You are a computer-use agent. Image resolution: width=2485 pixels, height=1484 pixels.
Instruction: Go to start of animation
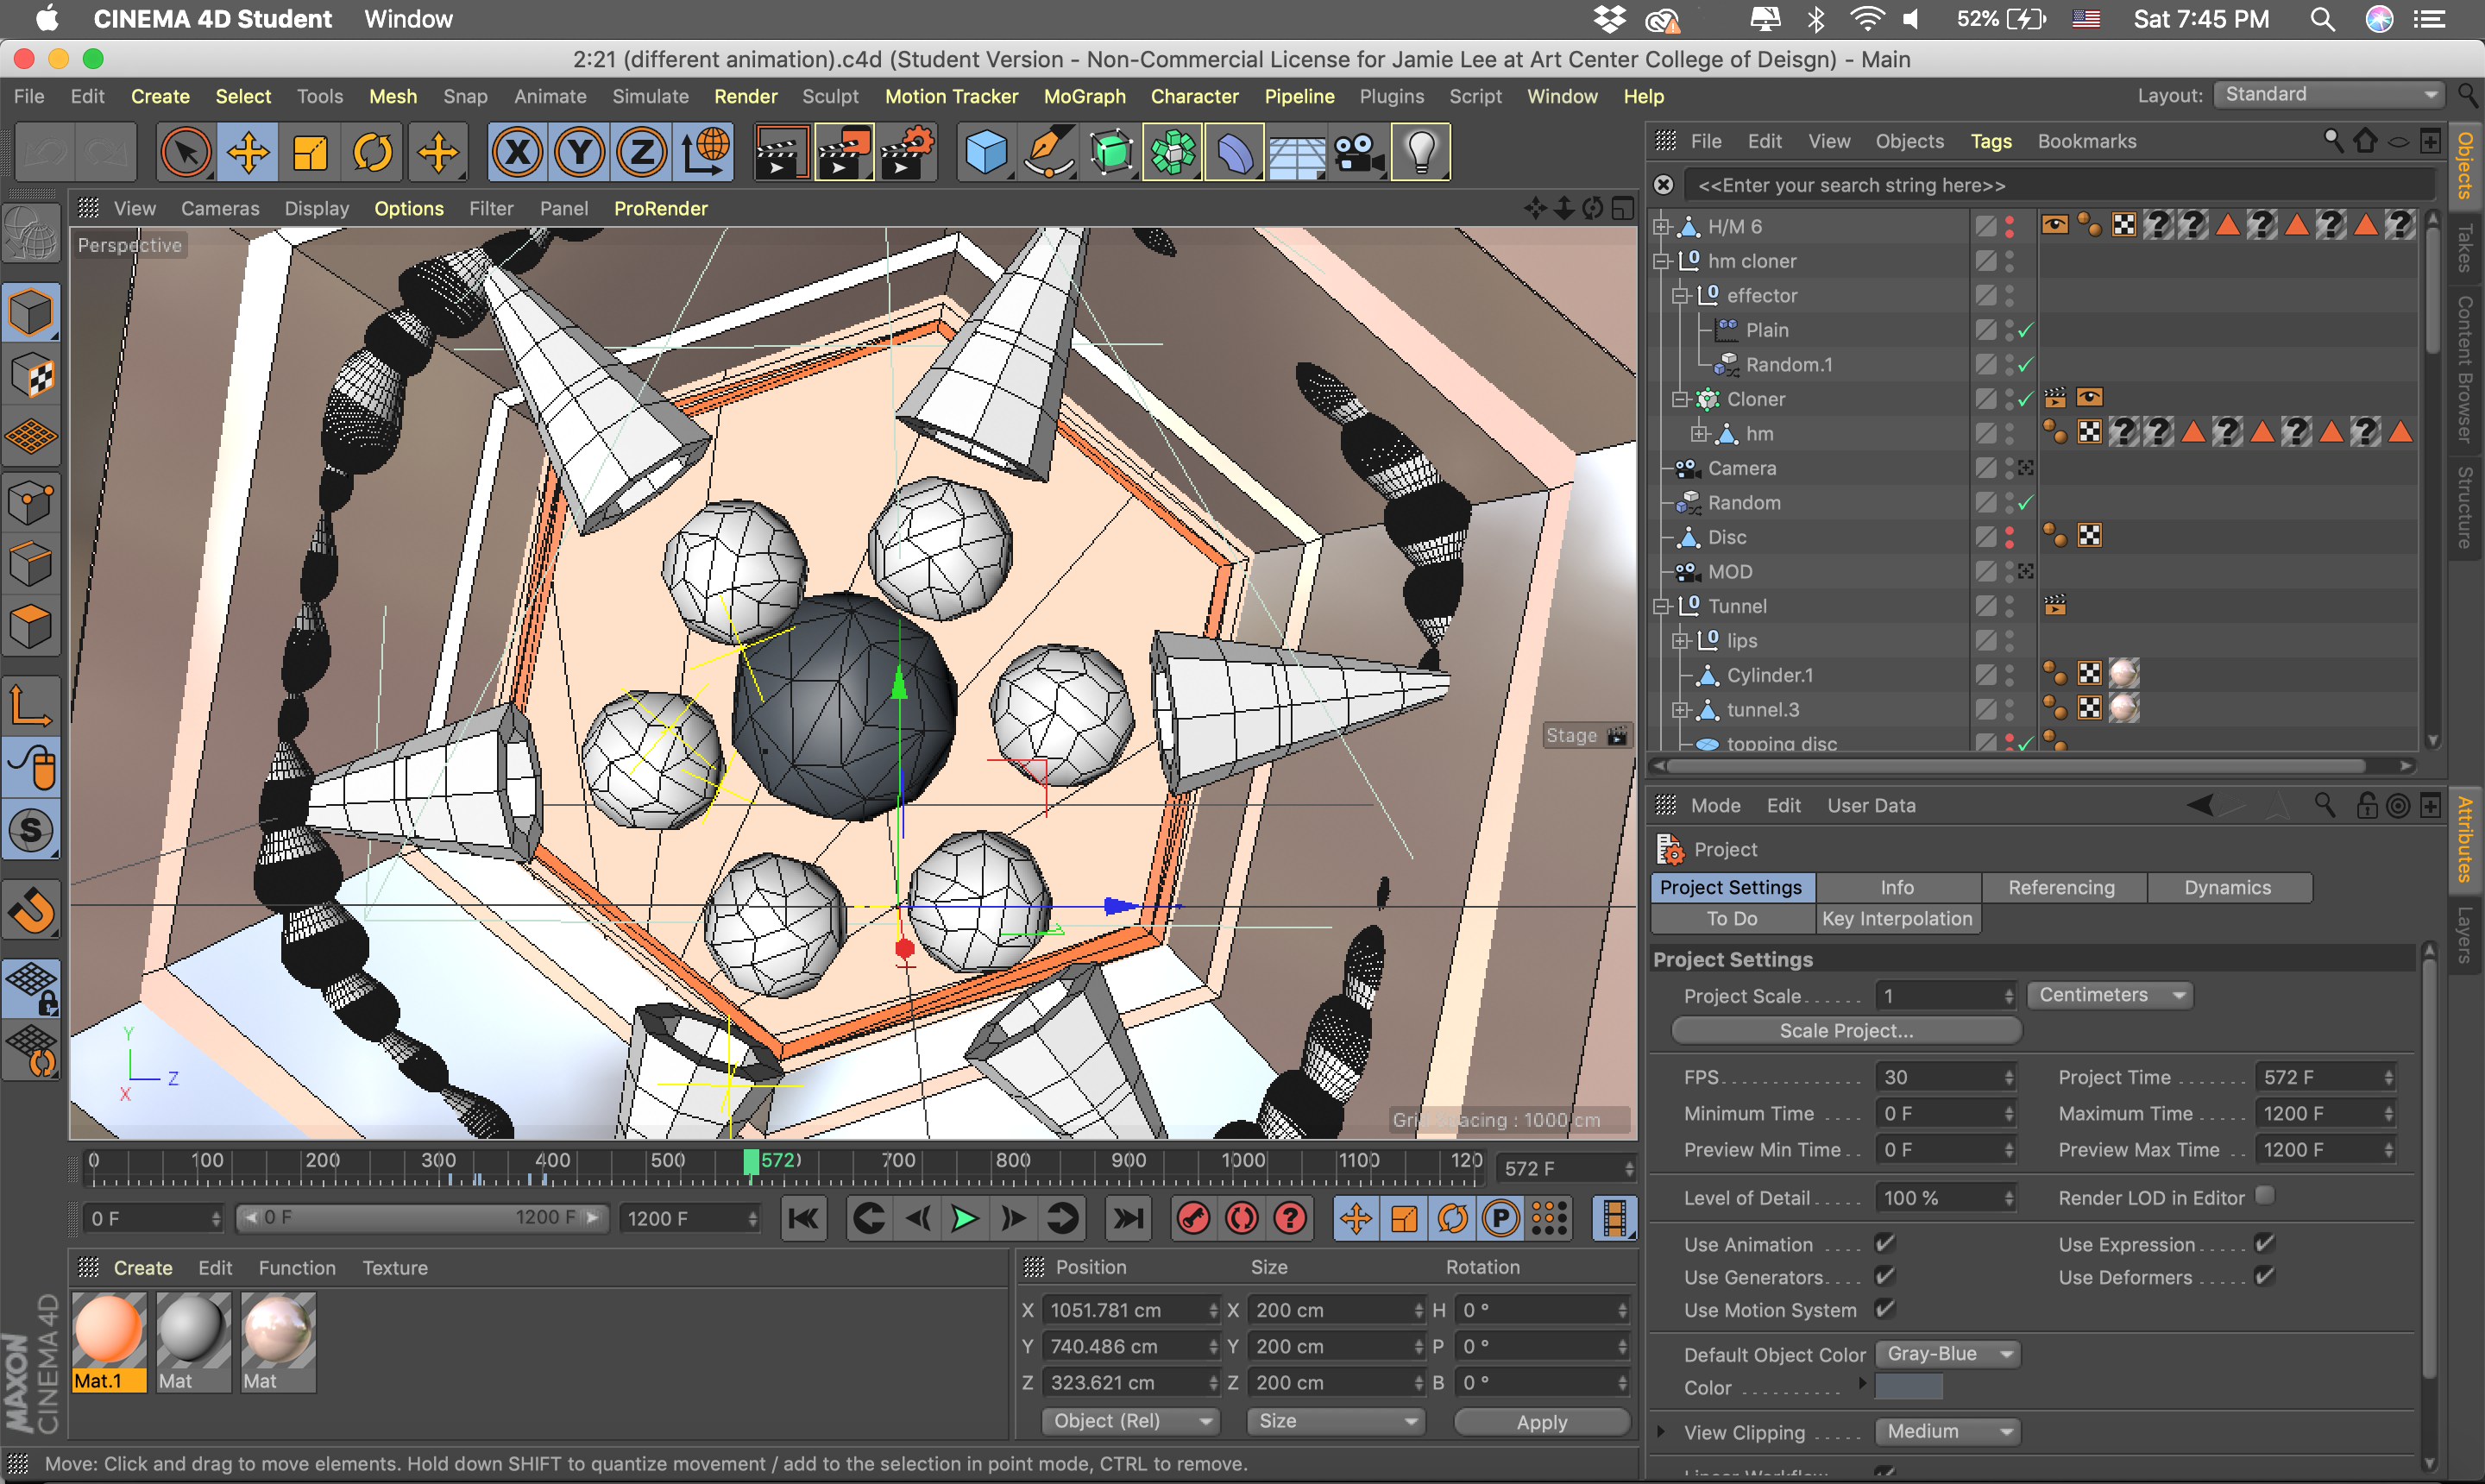(803, 1218)
